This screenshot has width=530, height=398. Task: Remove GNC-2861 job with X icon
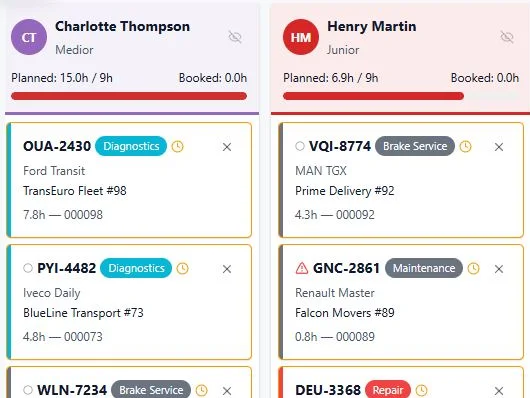tap(499, 269)
